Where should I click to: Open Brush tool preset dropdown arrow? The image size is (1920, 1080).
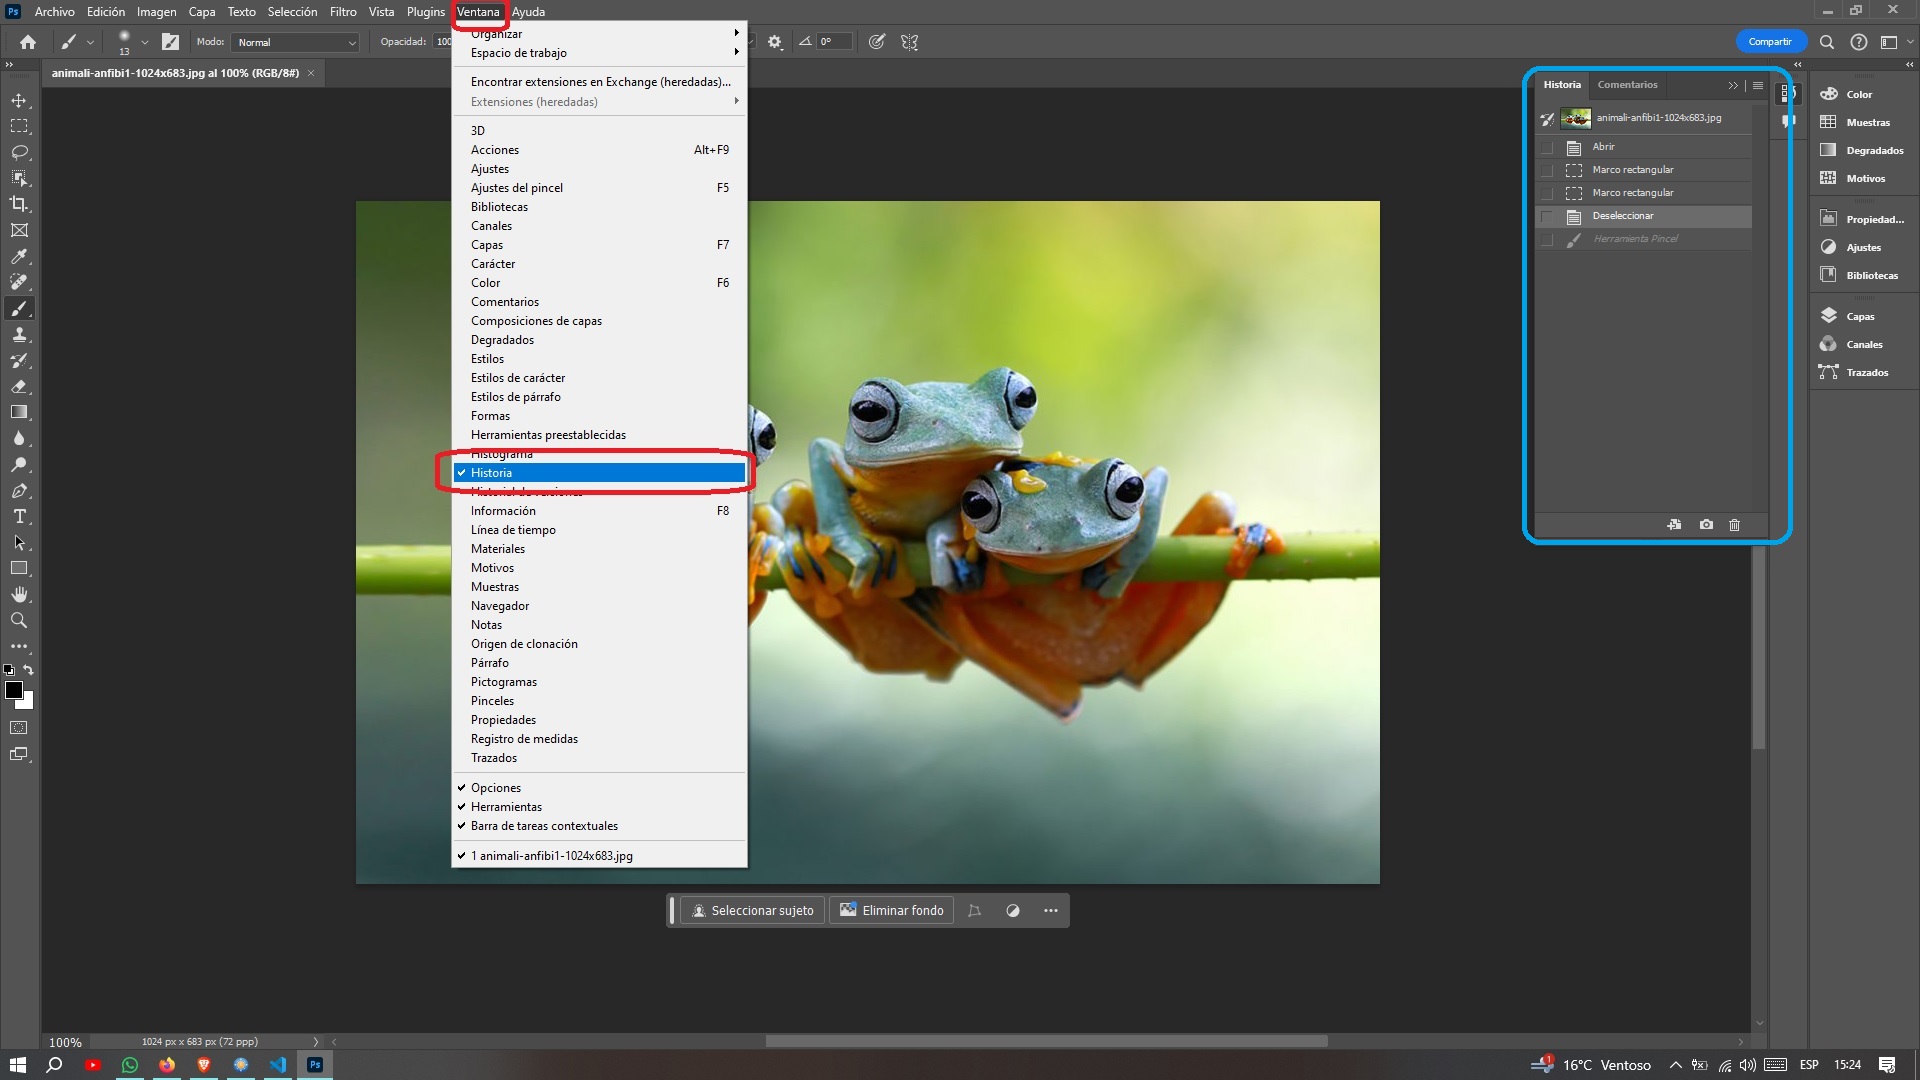(90, 42)
